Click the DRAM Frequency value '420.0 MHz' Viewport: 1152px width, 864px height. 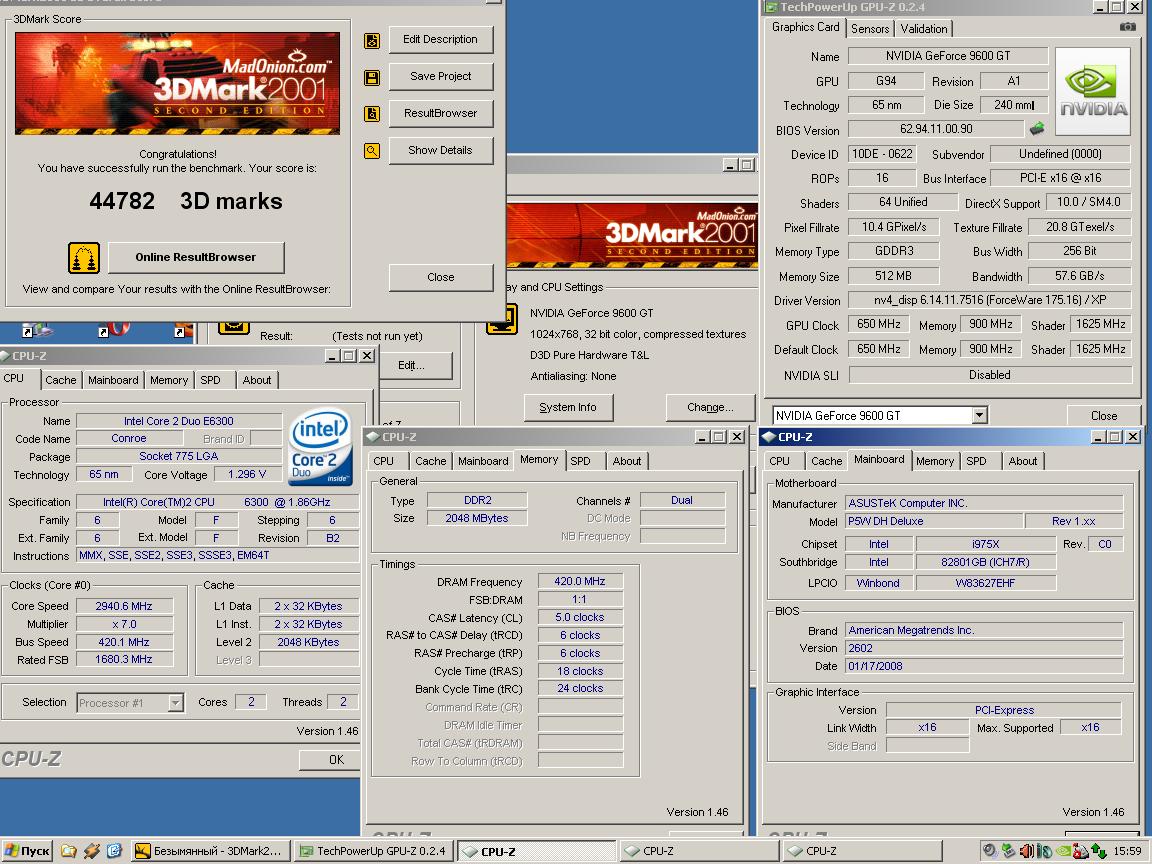point(580,581)
